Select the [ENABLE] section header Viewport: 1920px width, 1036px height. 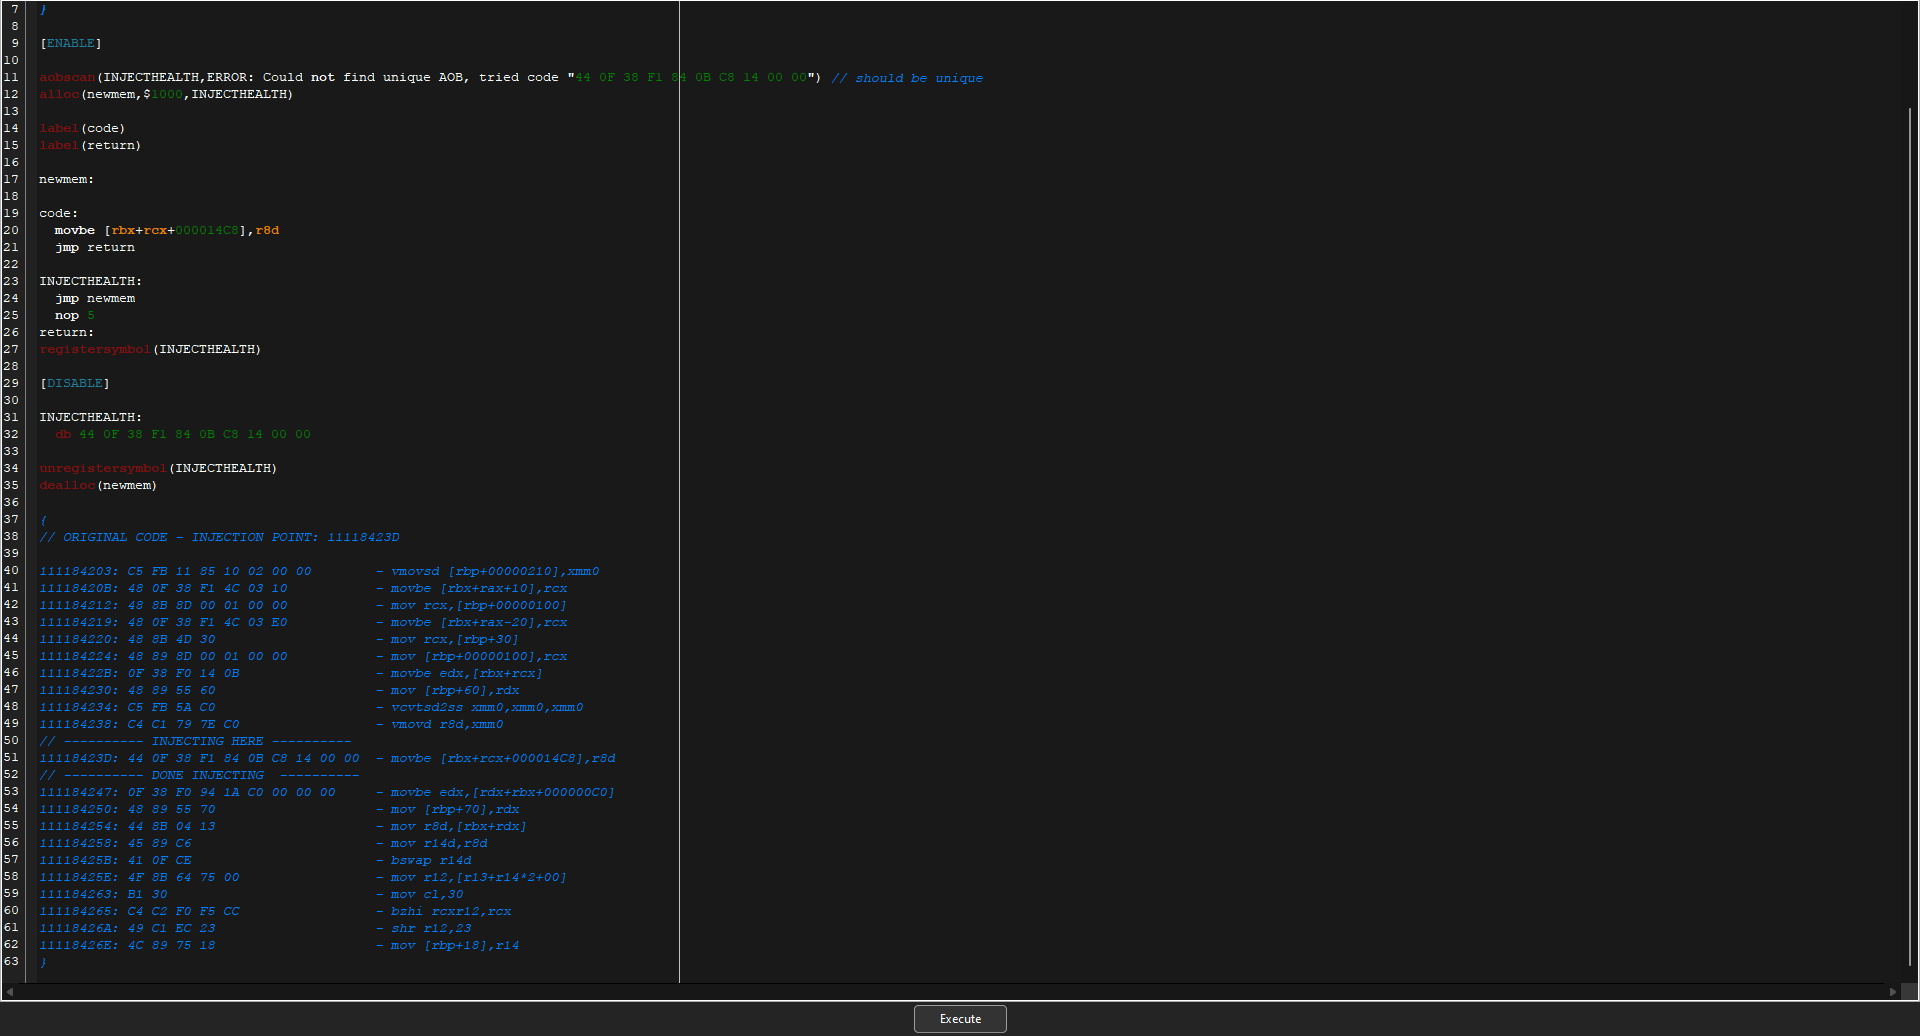pos(70,43)
